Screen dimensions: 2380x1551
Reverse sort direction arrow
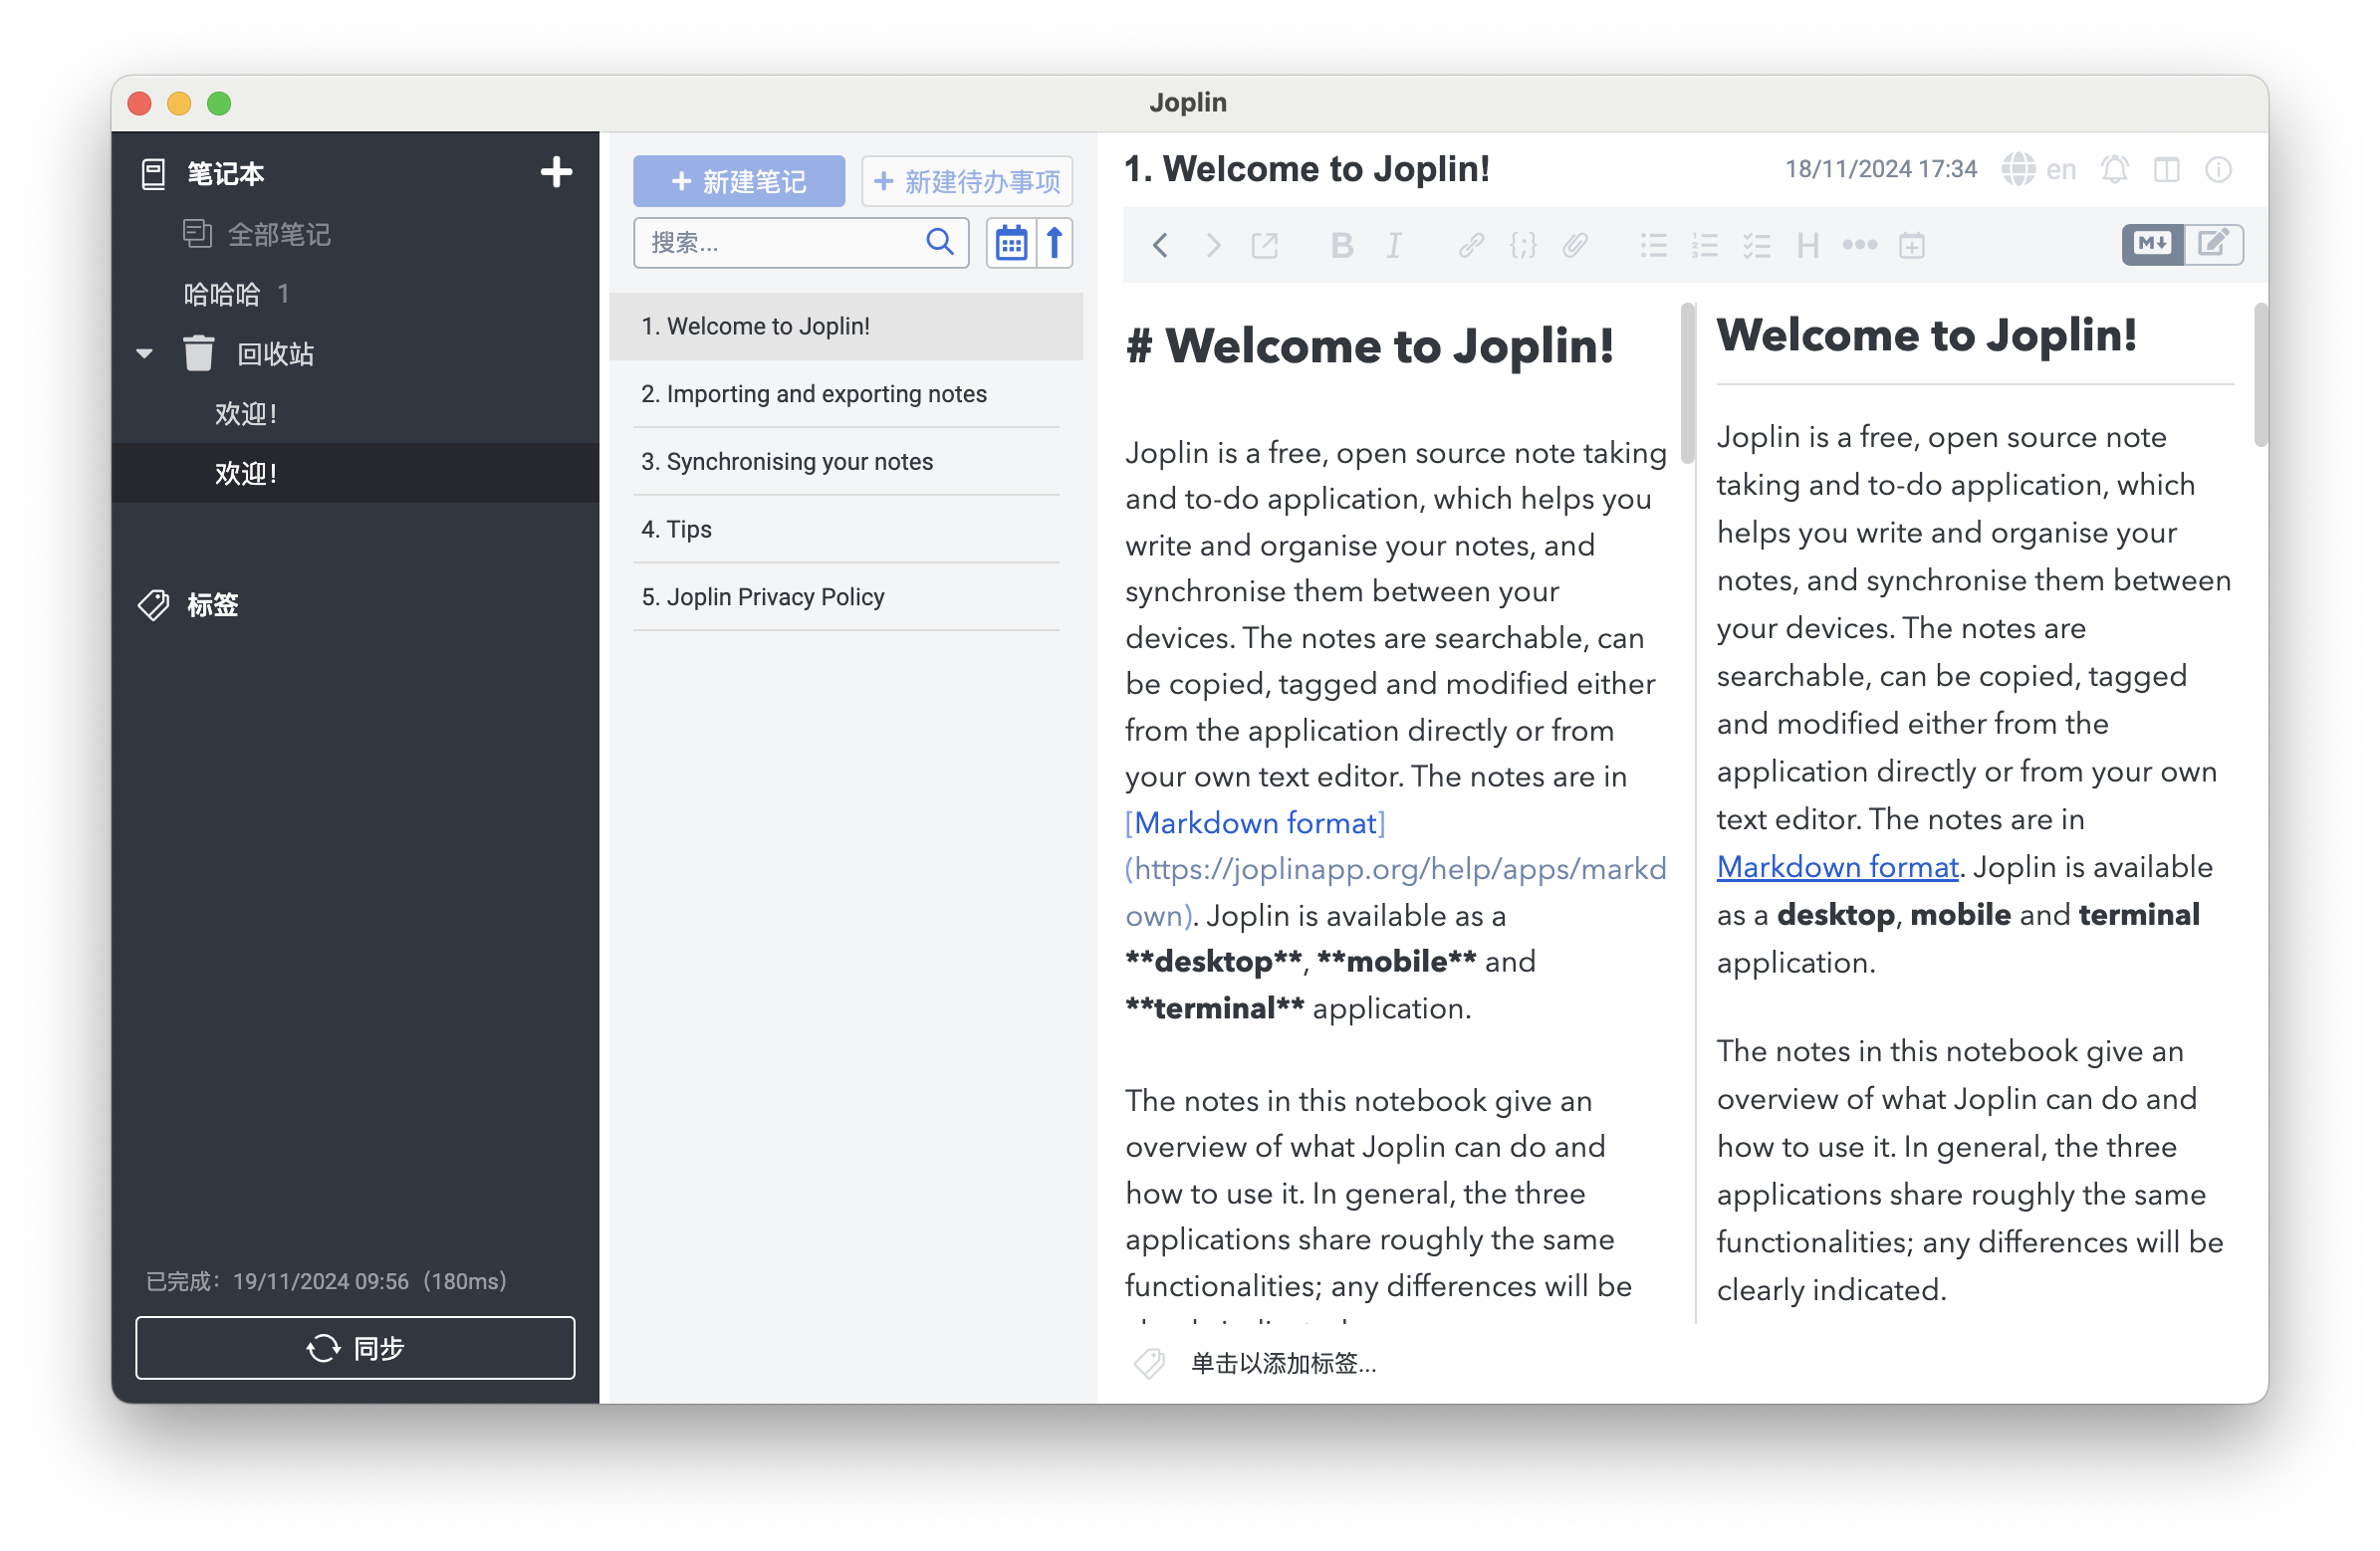[x=1054, y=242]
